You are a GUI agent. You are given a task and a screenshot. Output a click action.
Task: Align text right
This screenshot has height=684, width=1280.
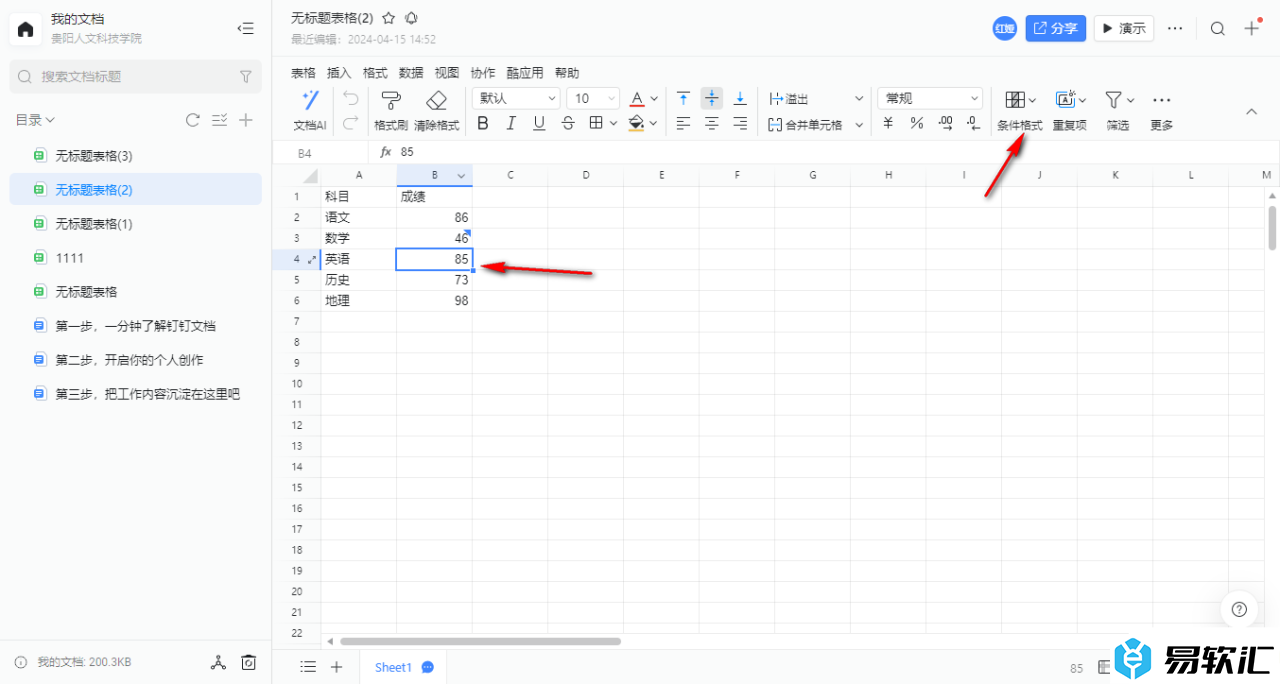pos(740,123)
